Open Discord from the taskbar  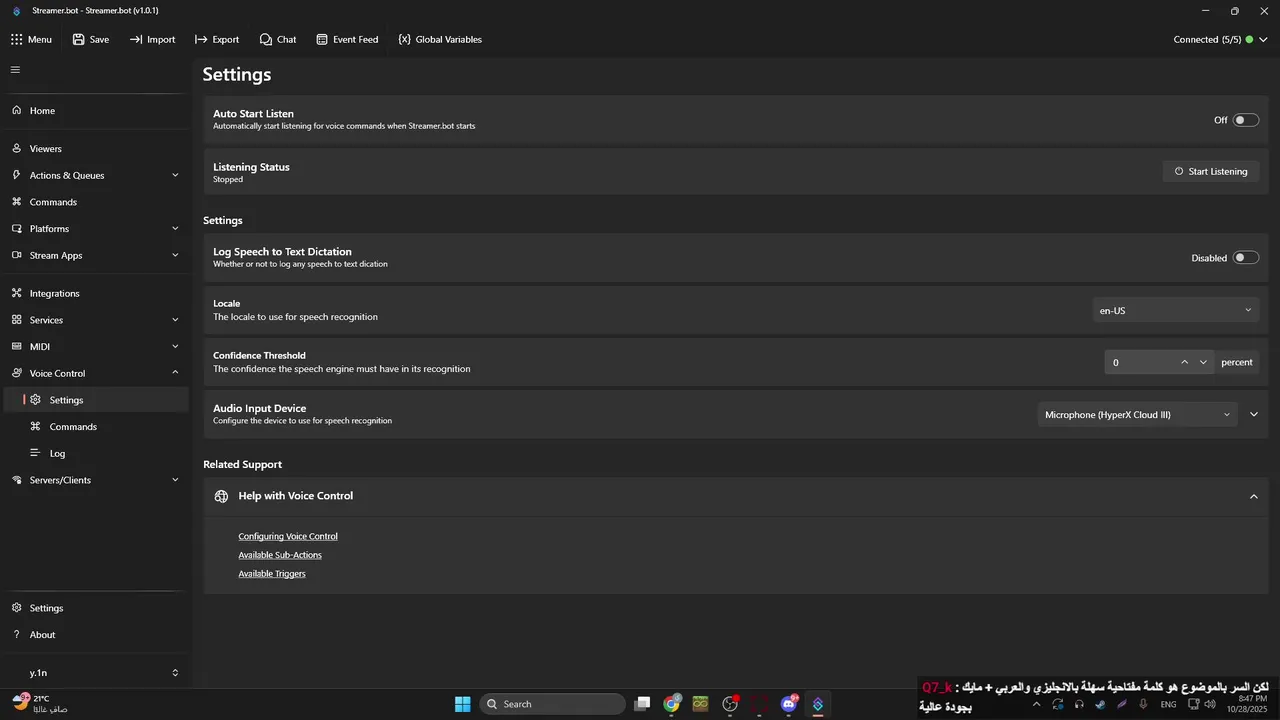pyautogui.click(x=789, y=704)
